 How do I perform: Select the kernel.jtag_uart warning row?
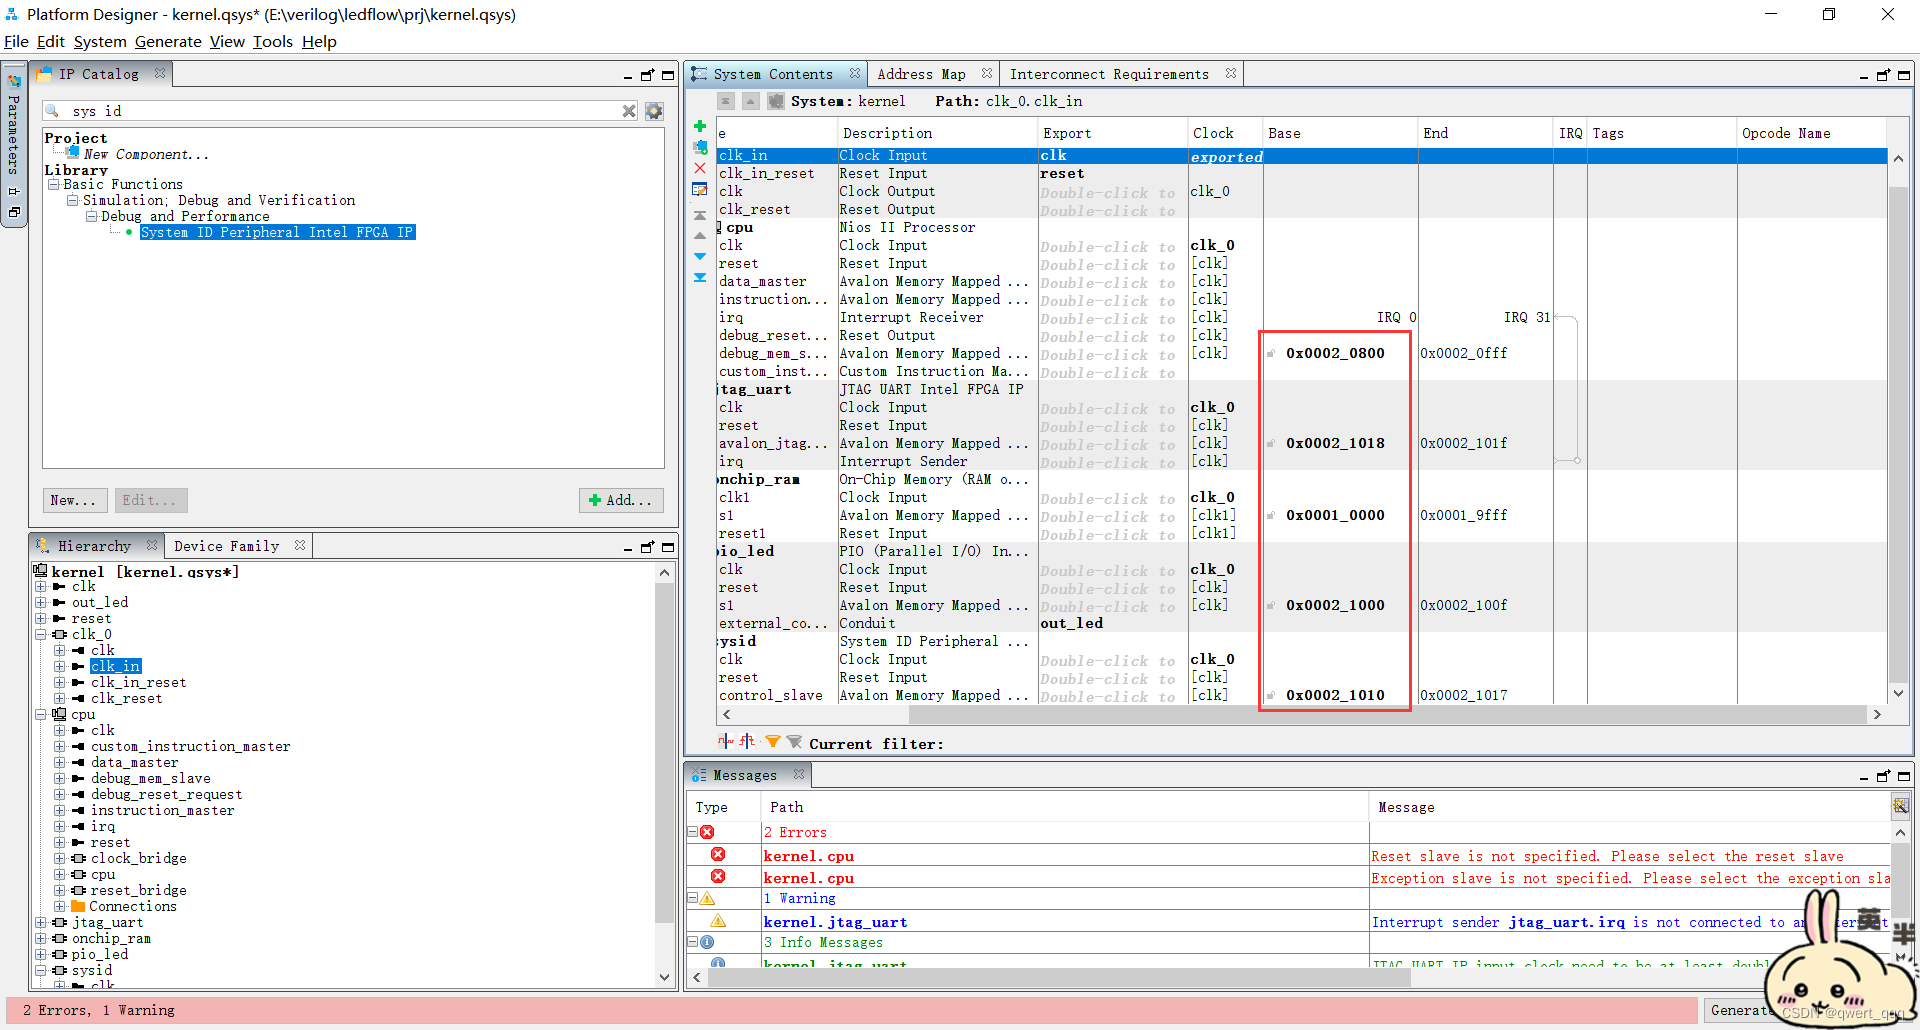tap(1288, 922)
